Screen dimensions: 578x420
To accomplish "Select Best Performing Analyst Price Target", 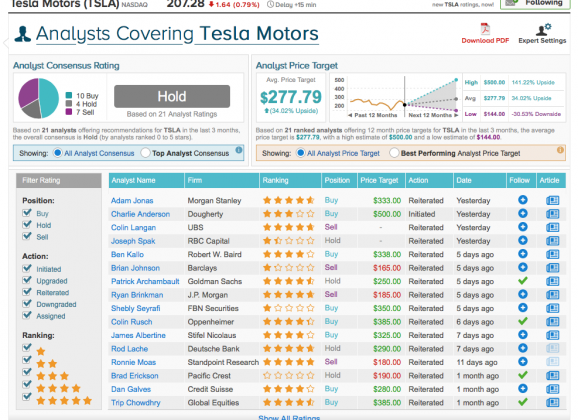I will [394, 153].
